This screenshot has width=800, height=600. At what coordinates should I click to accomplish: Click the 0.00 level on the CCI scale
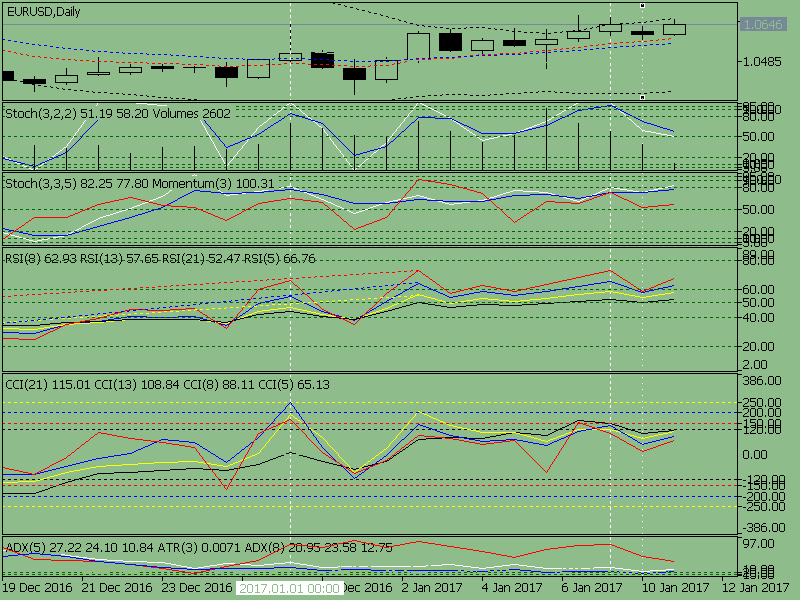click(755, 455)
